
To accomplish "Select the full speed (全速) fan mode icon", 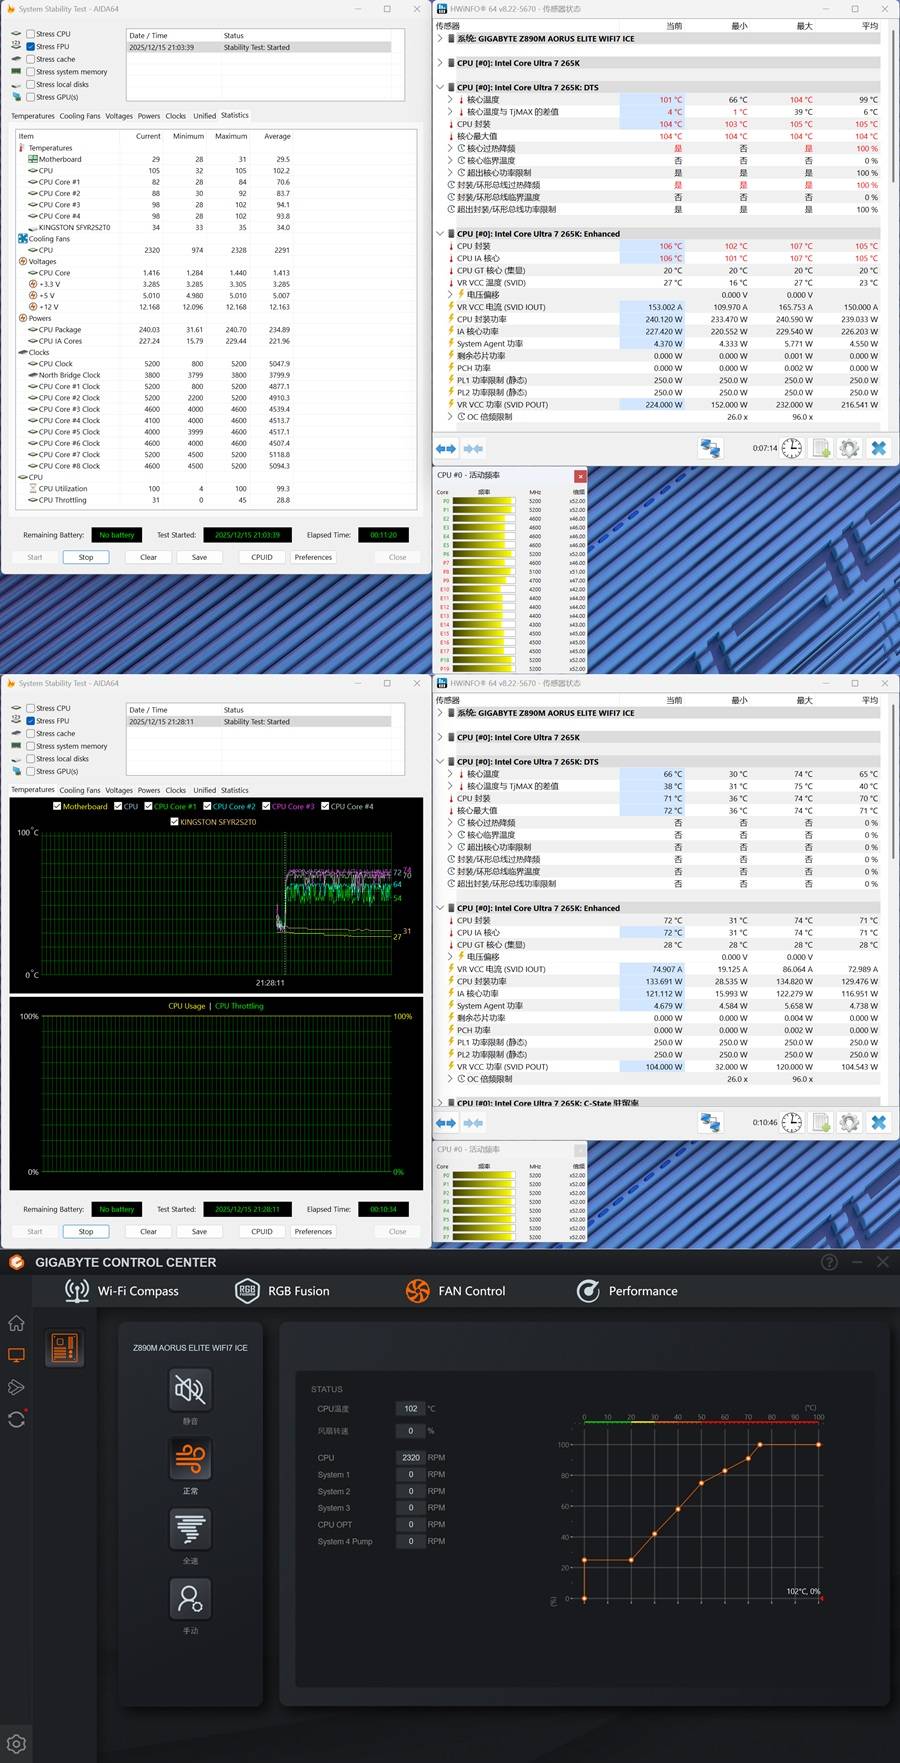I will click(x=189, y=1528).
